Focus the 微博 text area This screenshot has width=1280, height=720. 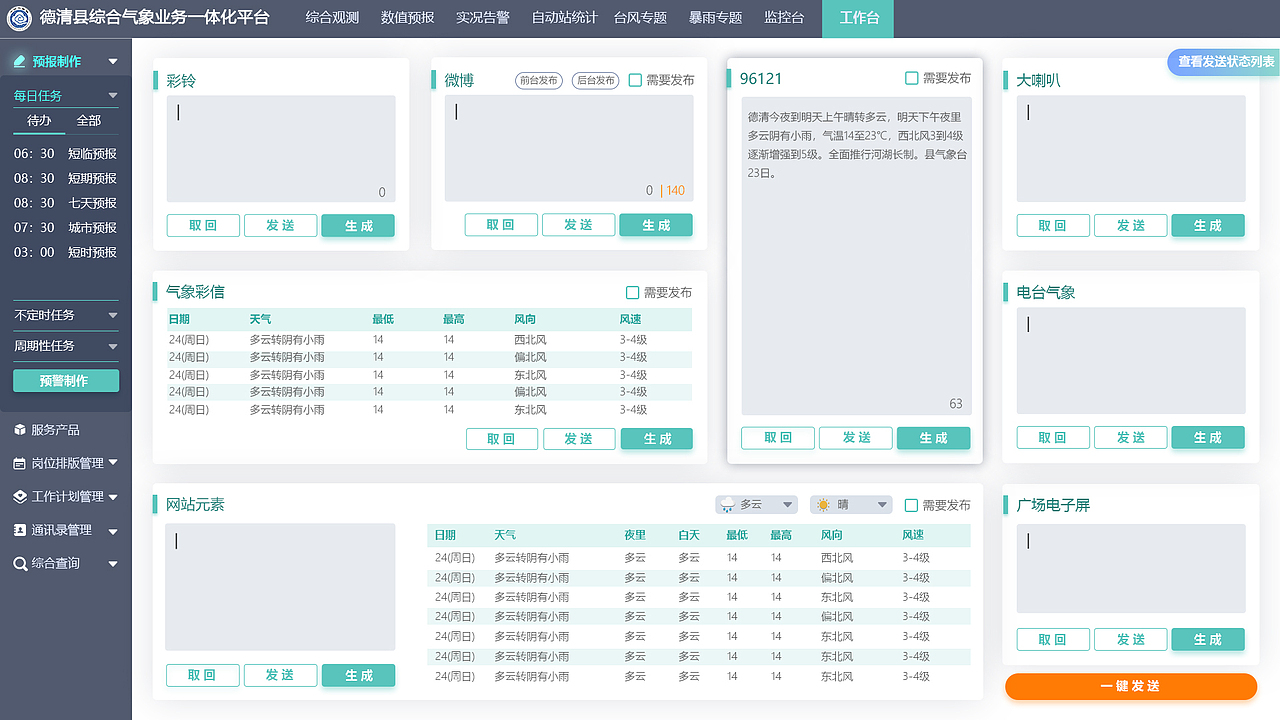(x=569, y=148)
